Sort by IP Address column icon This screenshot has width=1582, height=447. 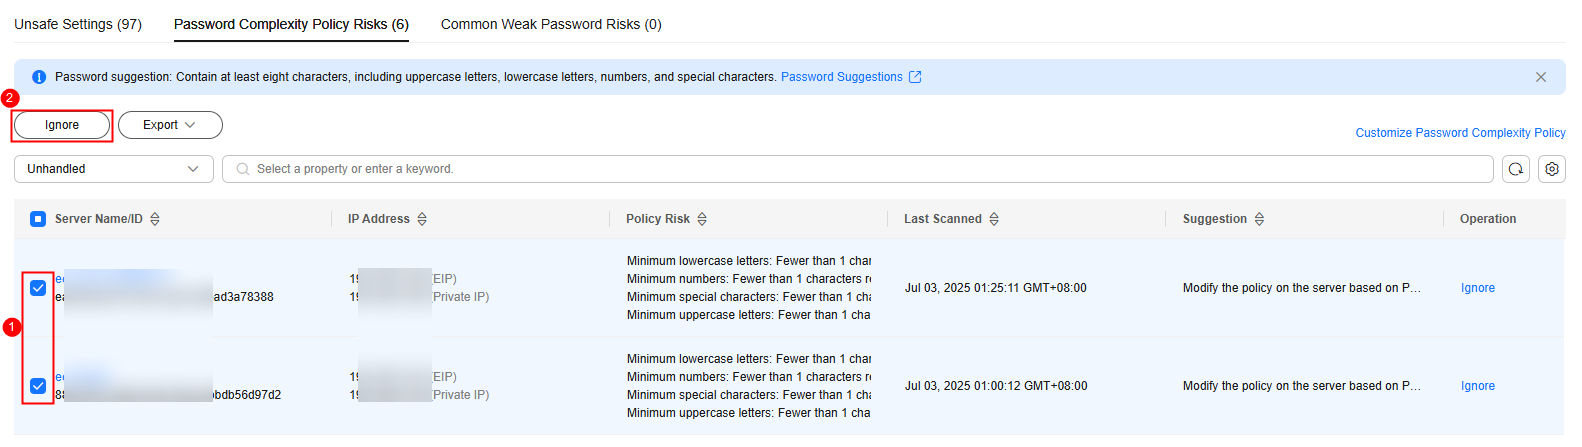(x=422, y=219)
